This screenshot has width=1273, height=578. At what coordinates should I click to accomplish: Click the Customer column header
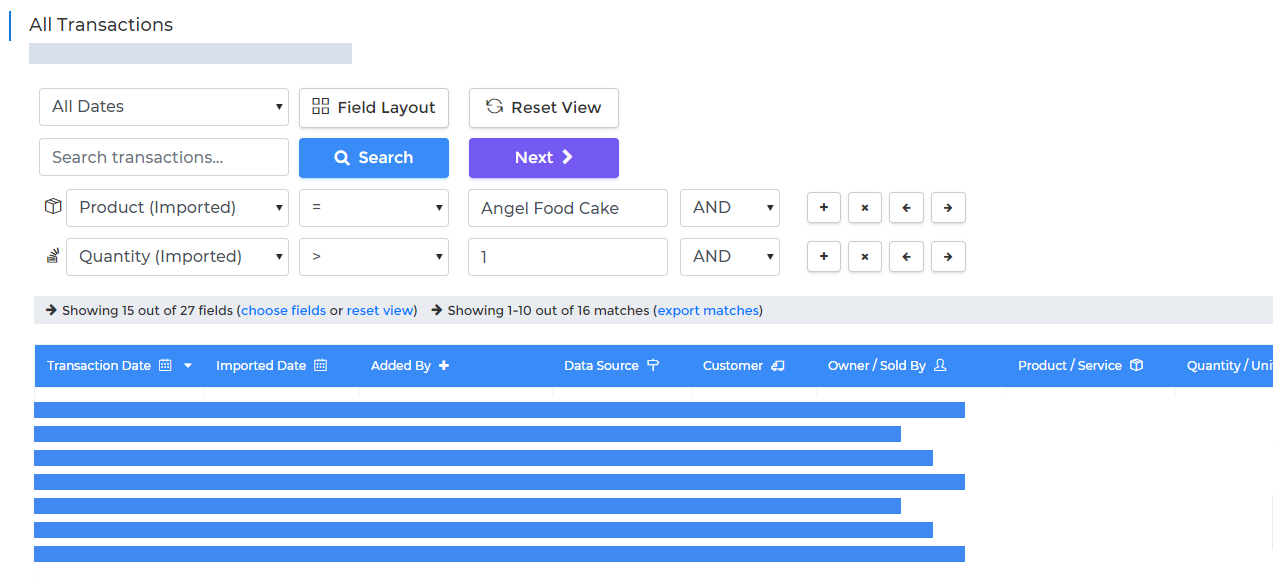[733, 366]
